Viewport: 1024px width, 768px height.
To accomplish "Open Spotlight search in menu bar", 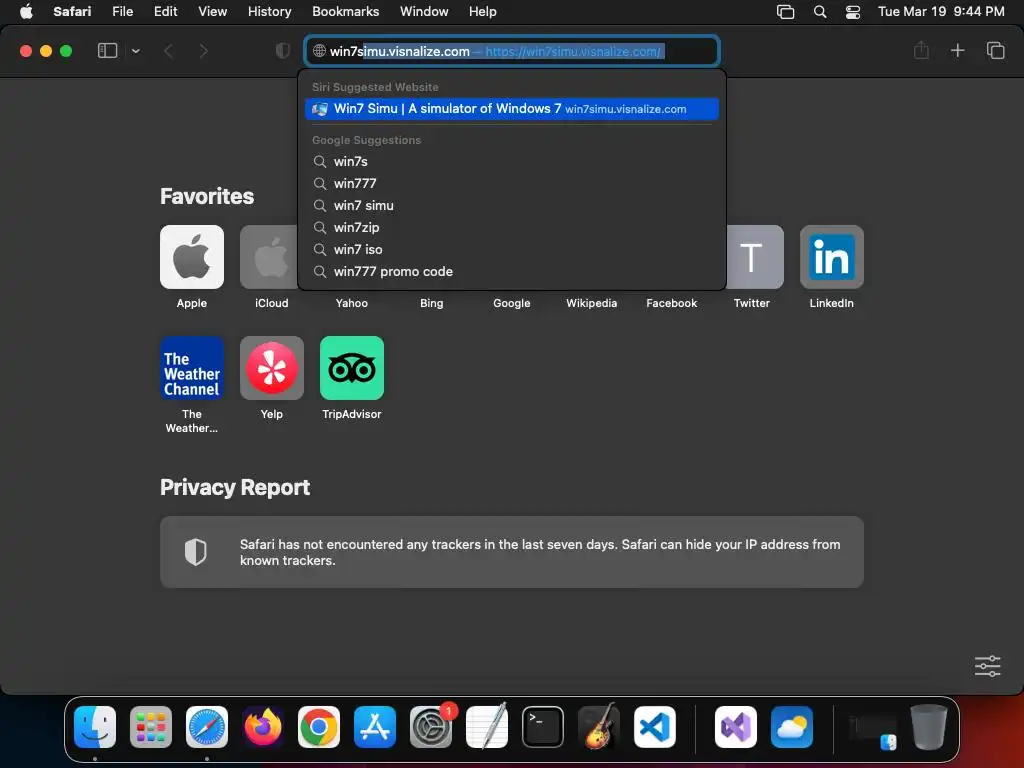I will [x=820, y=11].
